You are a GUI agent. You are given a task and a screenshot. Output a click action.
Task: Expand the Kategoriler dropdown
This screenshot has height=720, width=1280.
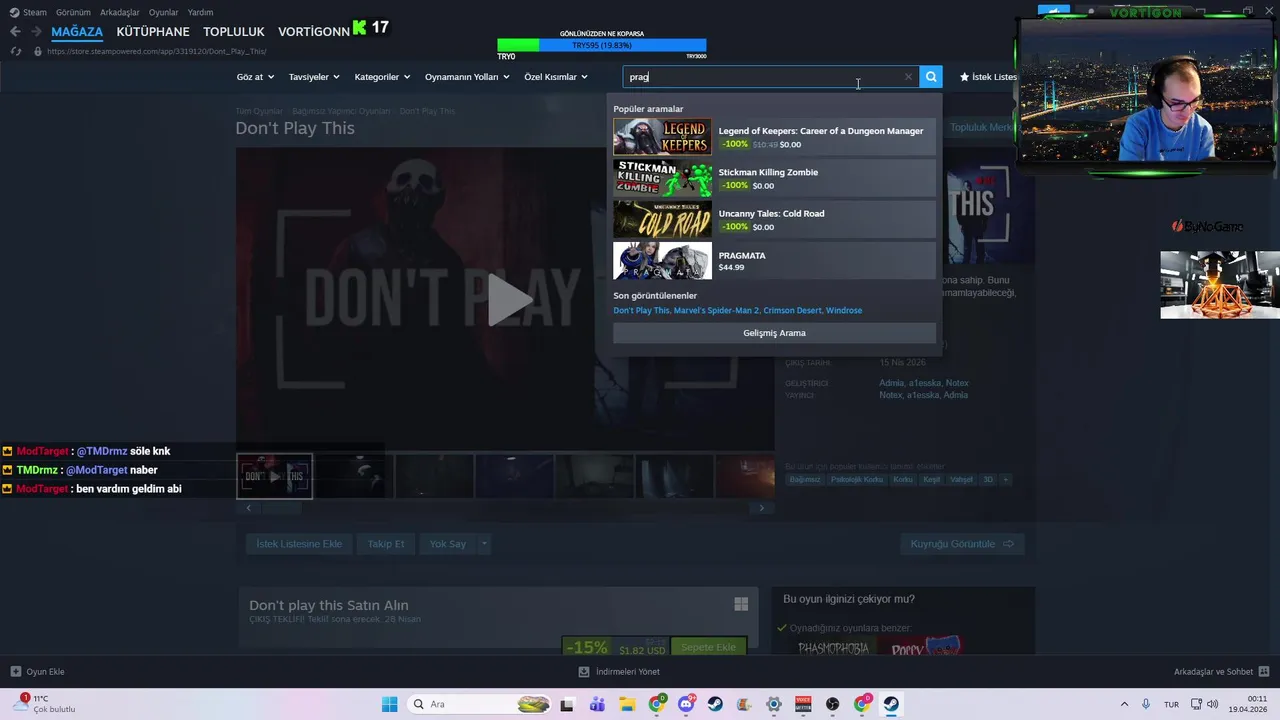[x=382, y=77]
